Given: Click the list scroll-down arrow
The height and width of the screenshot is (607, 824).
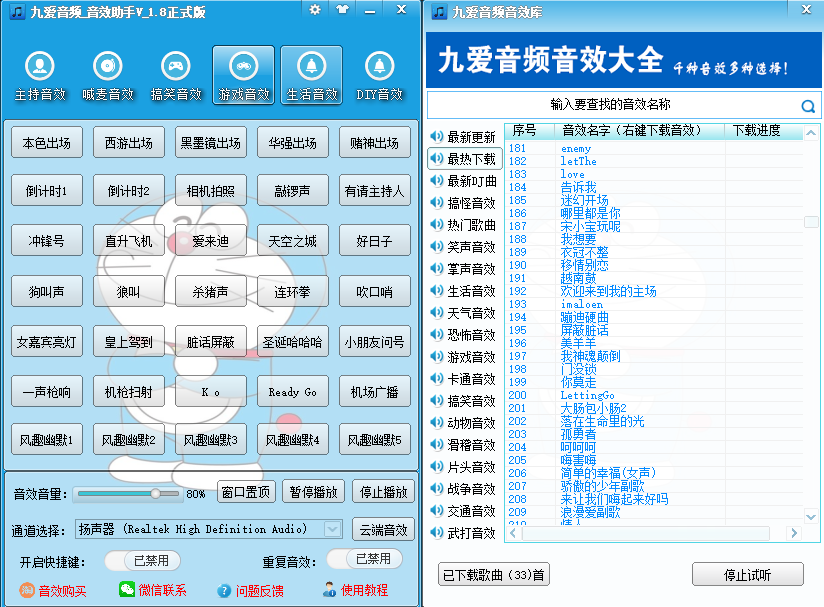Looking at the screenshot, I should point(811,517).
